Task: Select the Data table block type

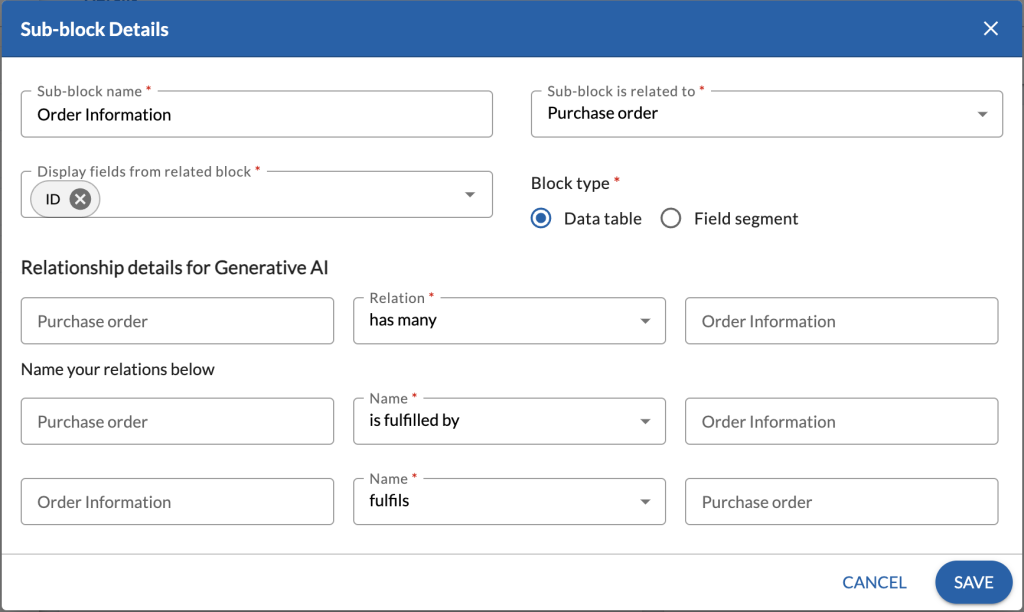Action: tap(541, 218)
